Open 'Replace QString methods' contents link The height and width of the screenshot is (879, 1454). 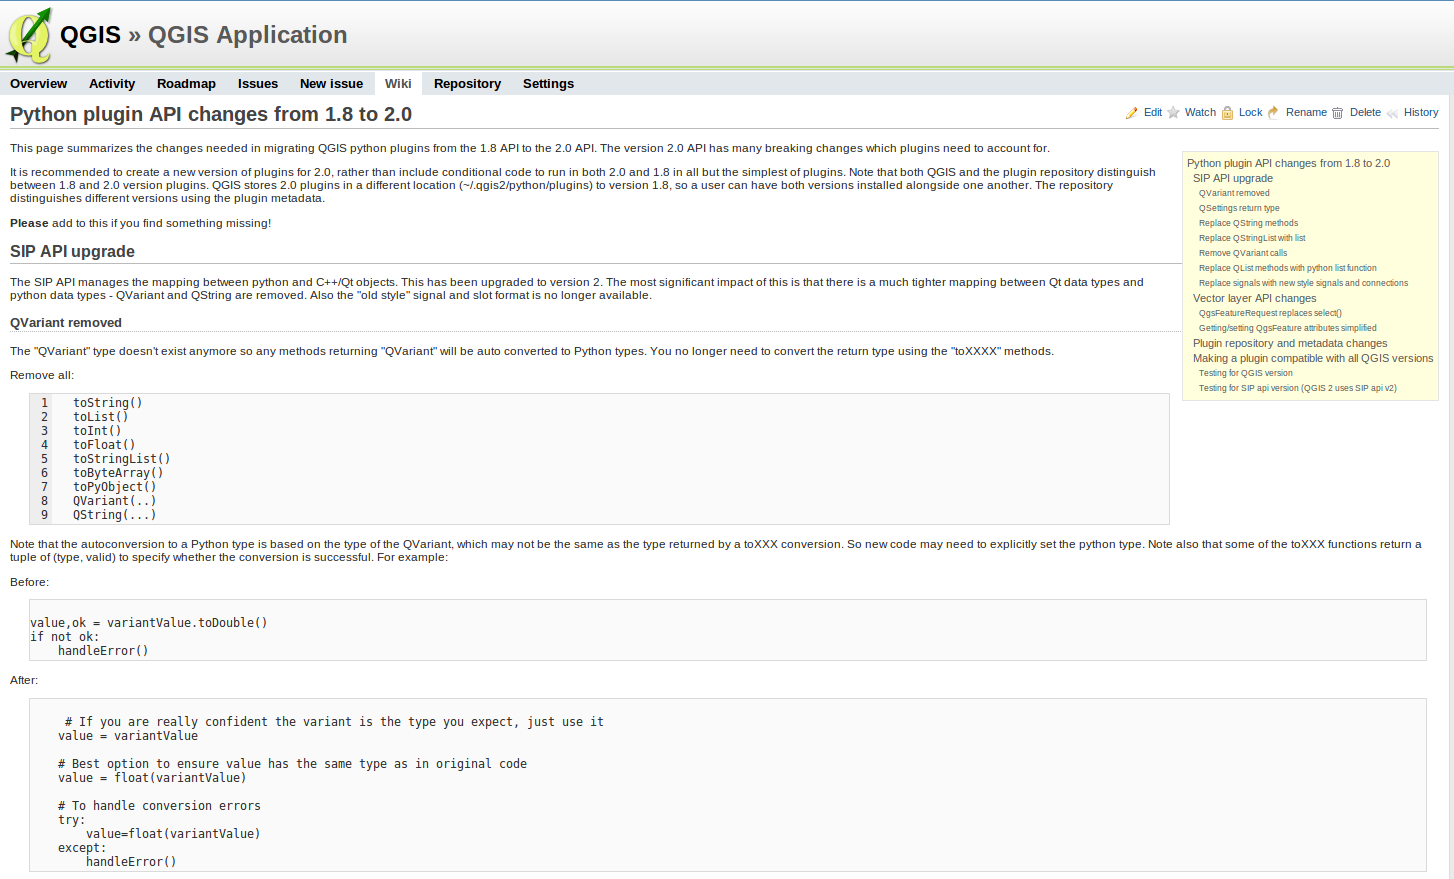(x=1248, y=223)
